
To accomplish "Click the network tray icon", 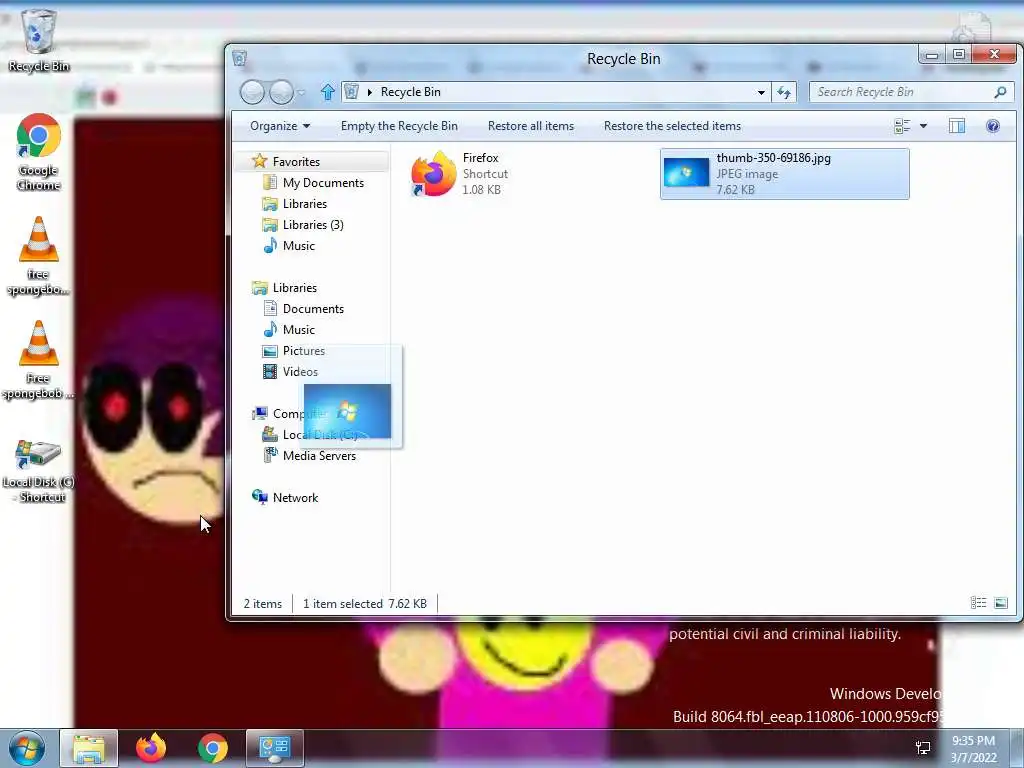I will [x=923, y=748].
